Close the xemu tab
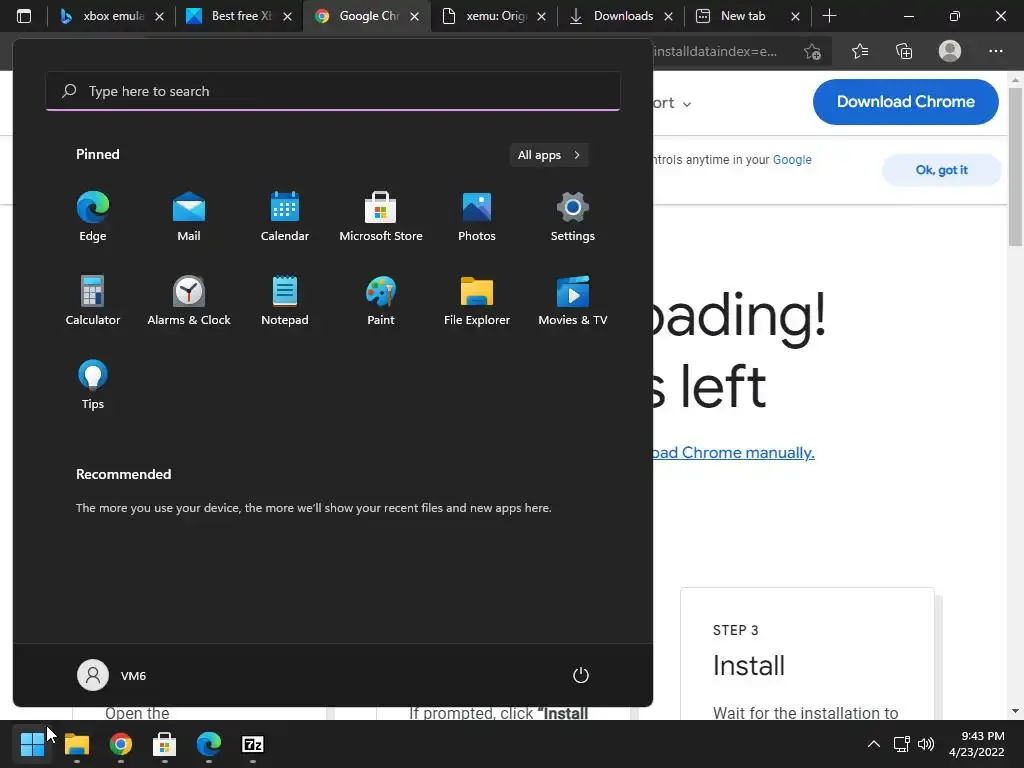Viewport: 1024px width, 768px height. 541,16
